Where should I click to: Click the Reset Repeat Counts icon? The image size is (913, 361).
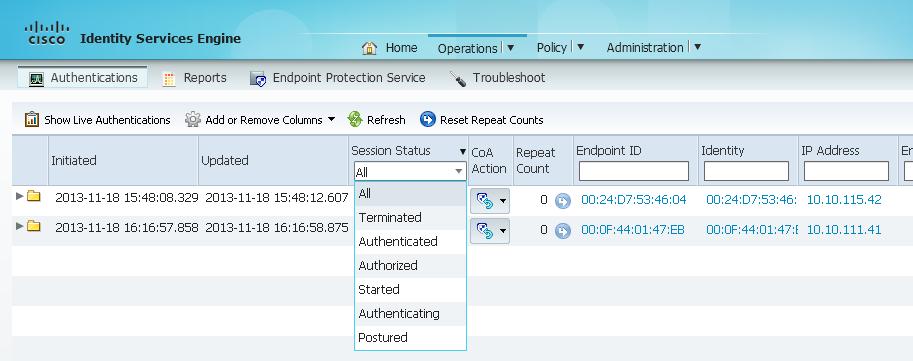click(427, 119)
